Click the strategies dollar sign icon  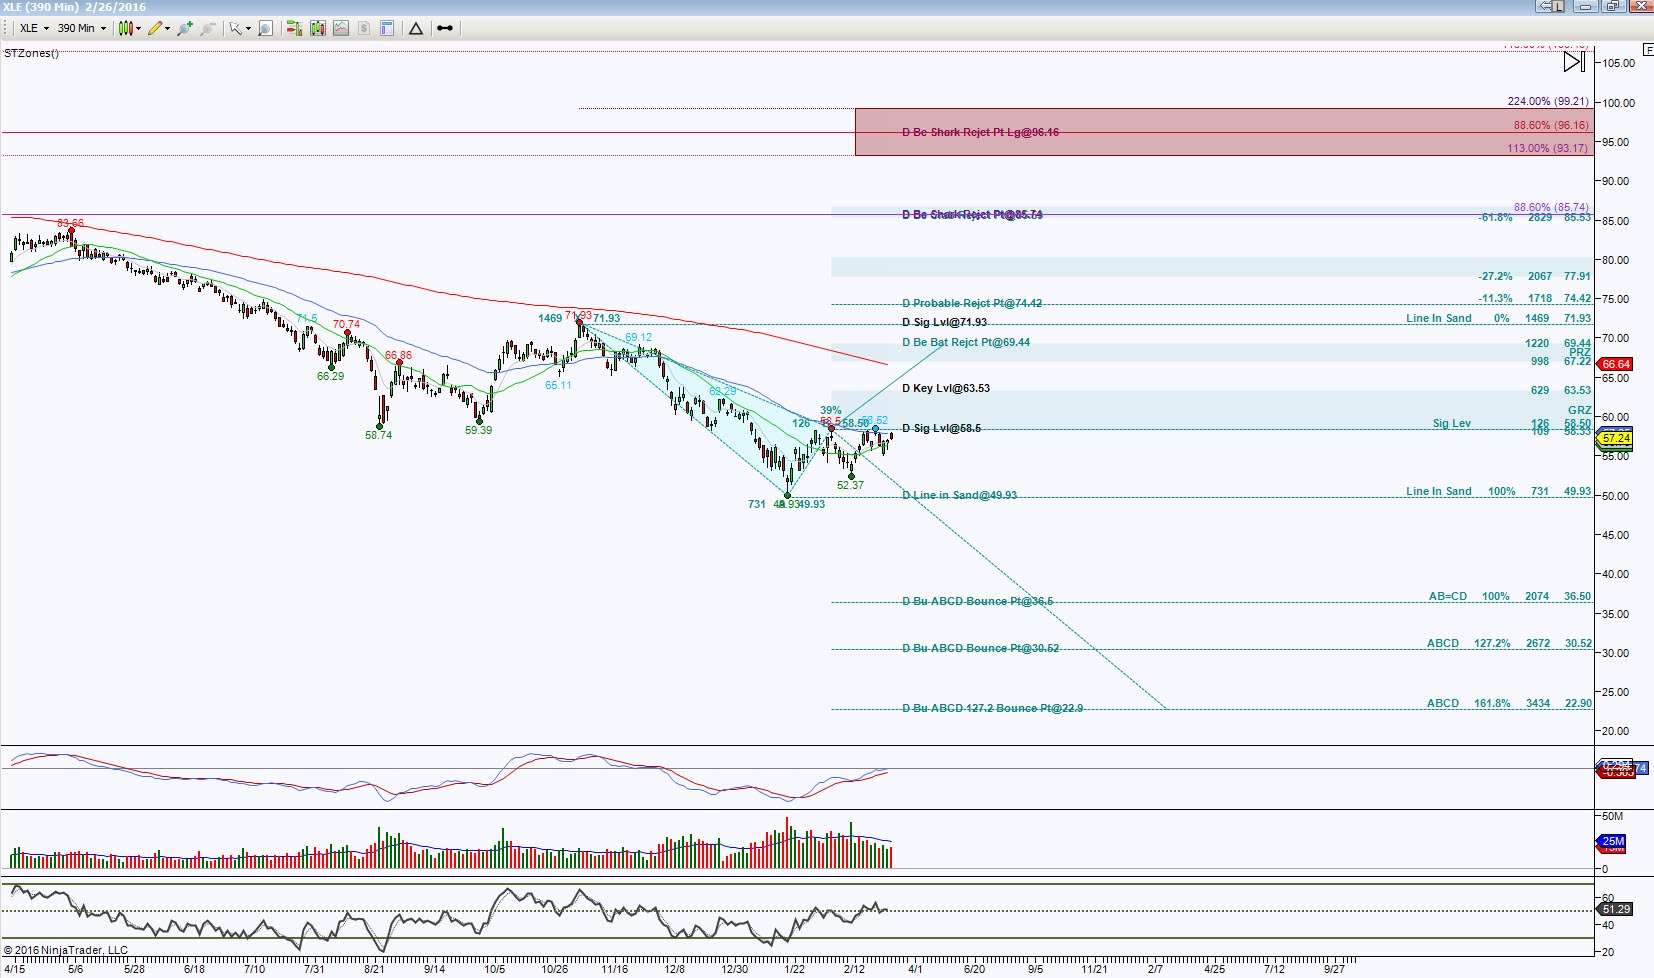pos(364,28)
